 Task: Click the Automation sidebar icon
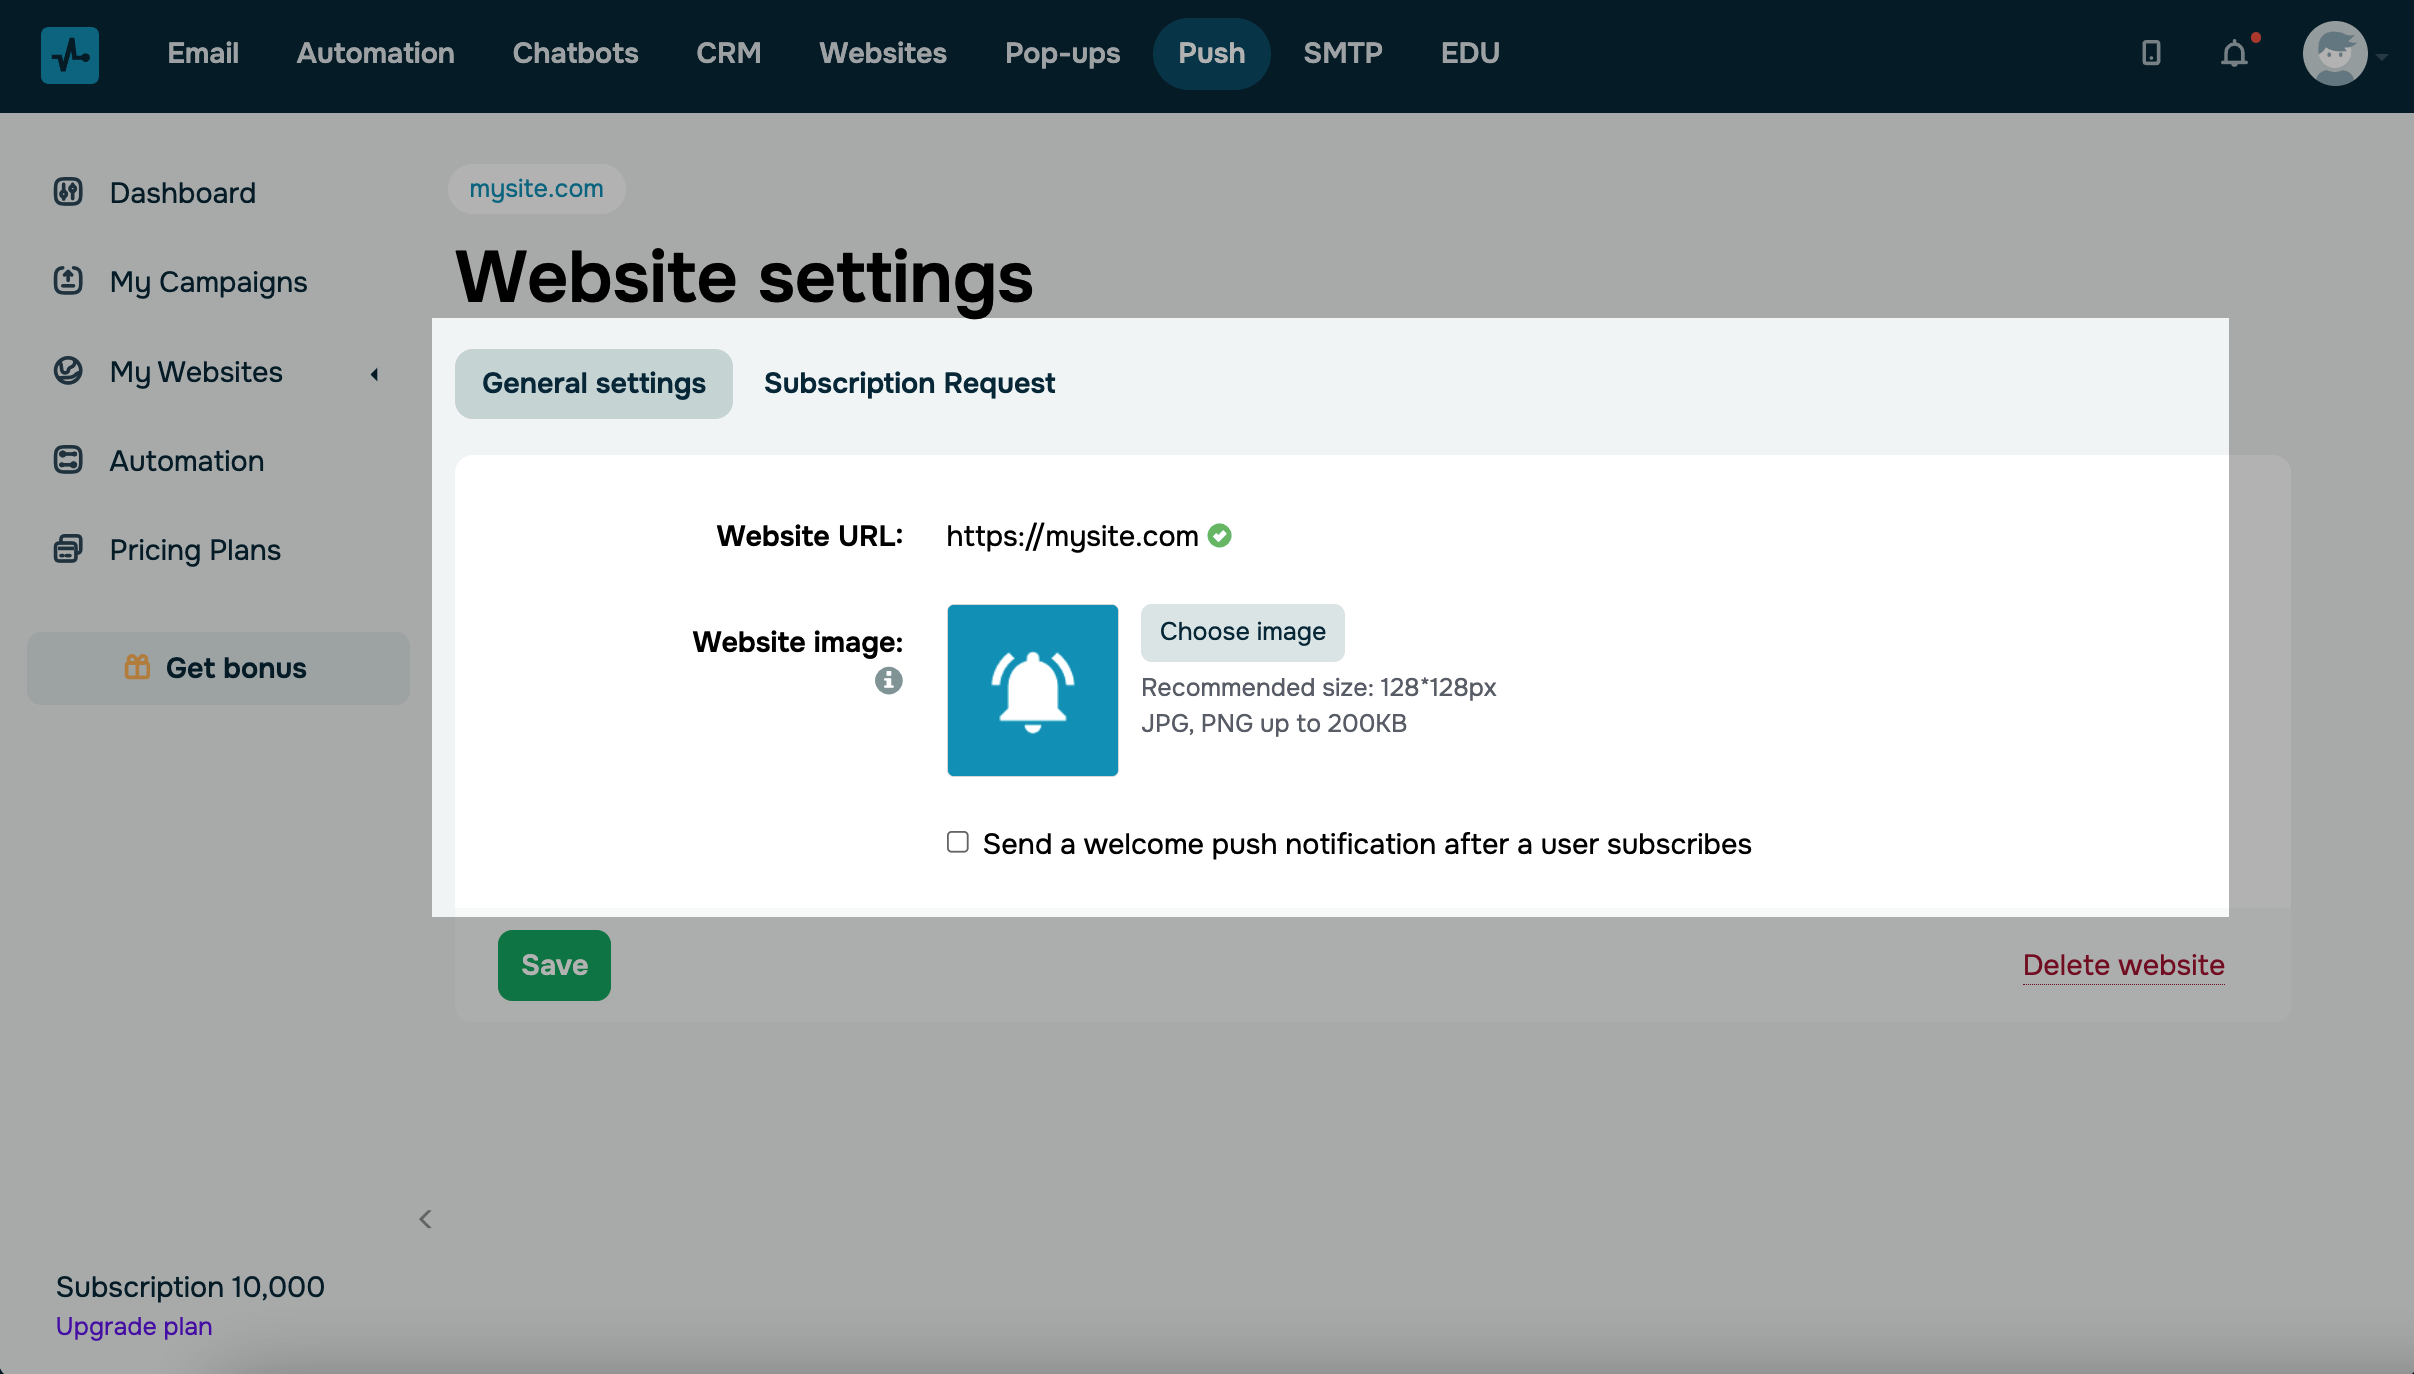pos(68,460)
